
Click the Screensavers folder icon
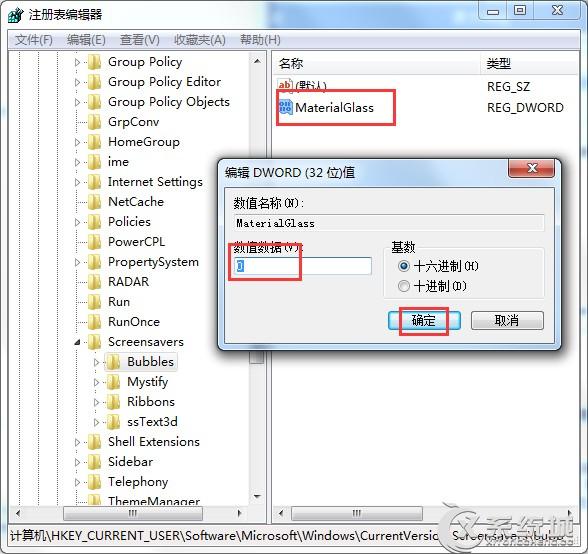tap(94, 342)
